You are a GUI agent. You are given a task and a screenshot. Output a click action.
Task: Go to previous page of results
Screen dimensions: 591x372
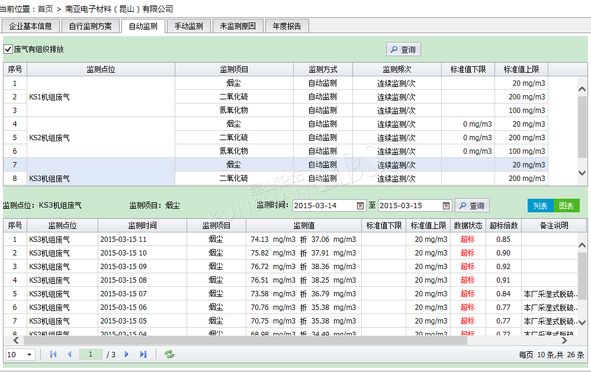[x=69, y=354]
